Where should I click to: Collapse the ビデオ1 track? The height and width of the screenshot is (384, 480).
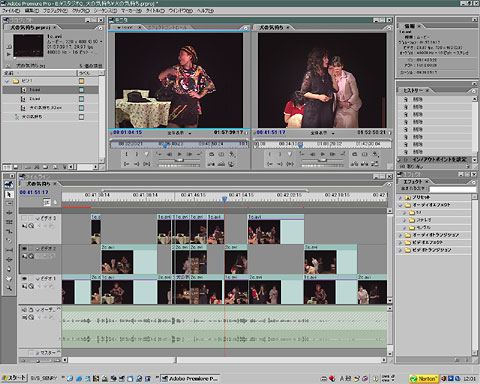[38, 278]
